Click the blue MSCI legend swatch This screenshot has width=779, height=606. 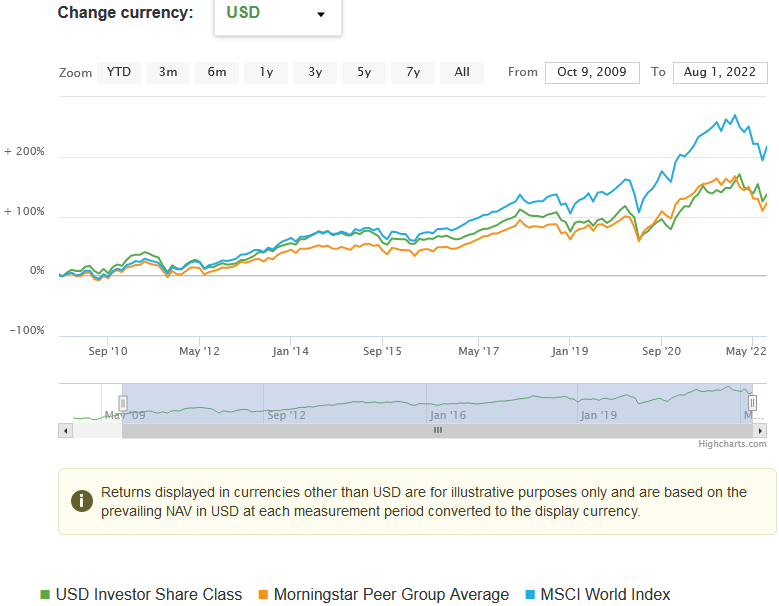point(530,595)
